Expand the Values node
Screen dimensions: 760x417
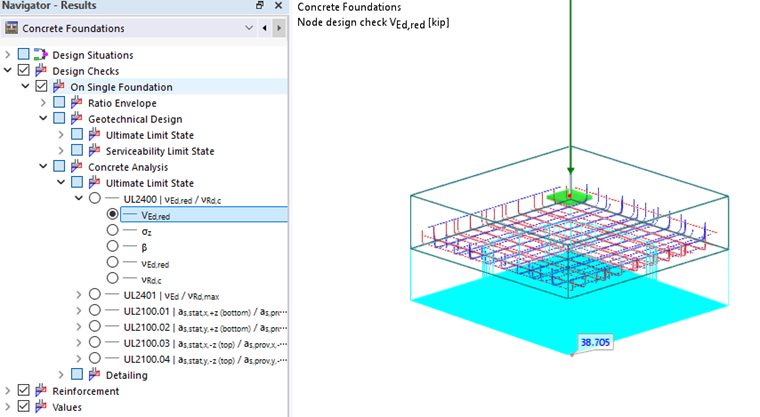7,406
